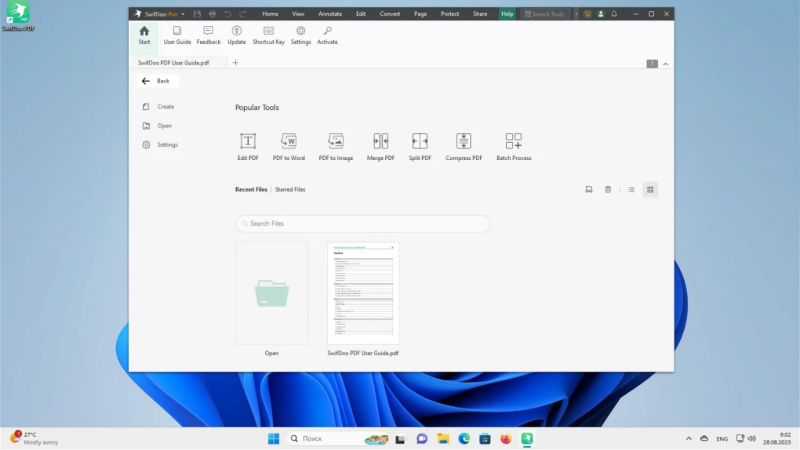
Task: Click the Search Files field
Action: (x=363, y=223)
